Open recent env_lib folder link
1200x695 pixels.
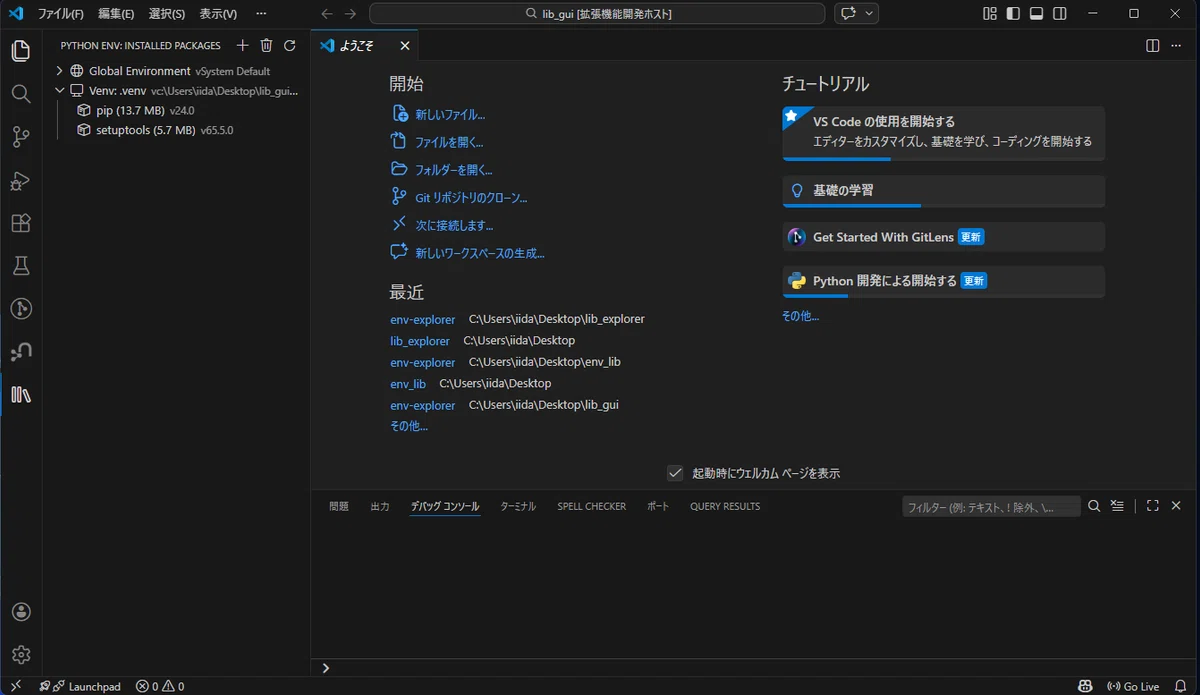pos(408,384)
